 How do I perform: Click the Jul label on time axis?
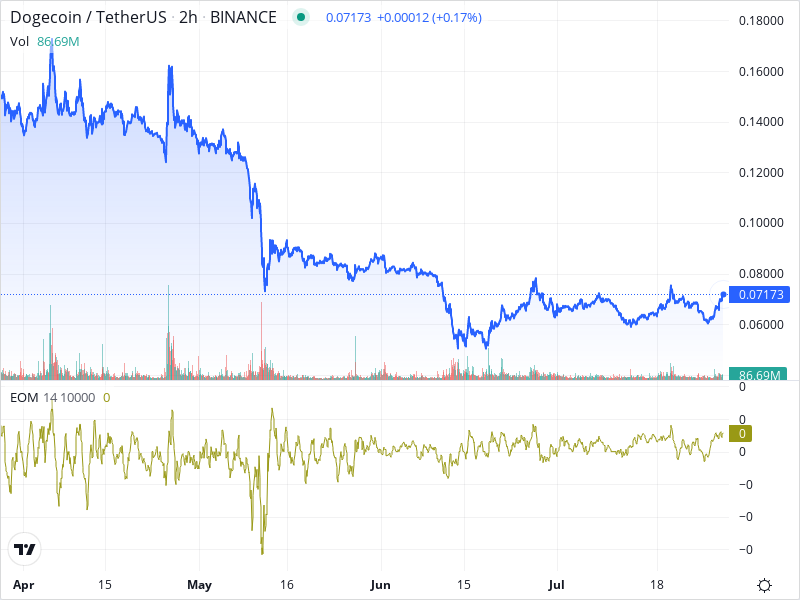click(x=556, y=585)
